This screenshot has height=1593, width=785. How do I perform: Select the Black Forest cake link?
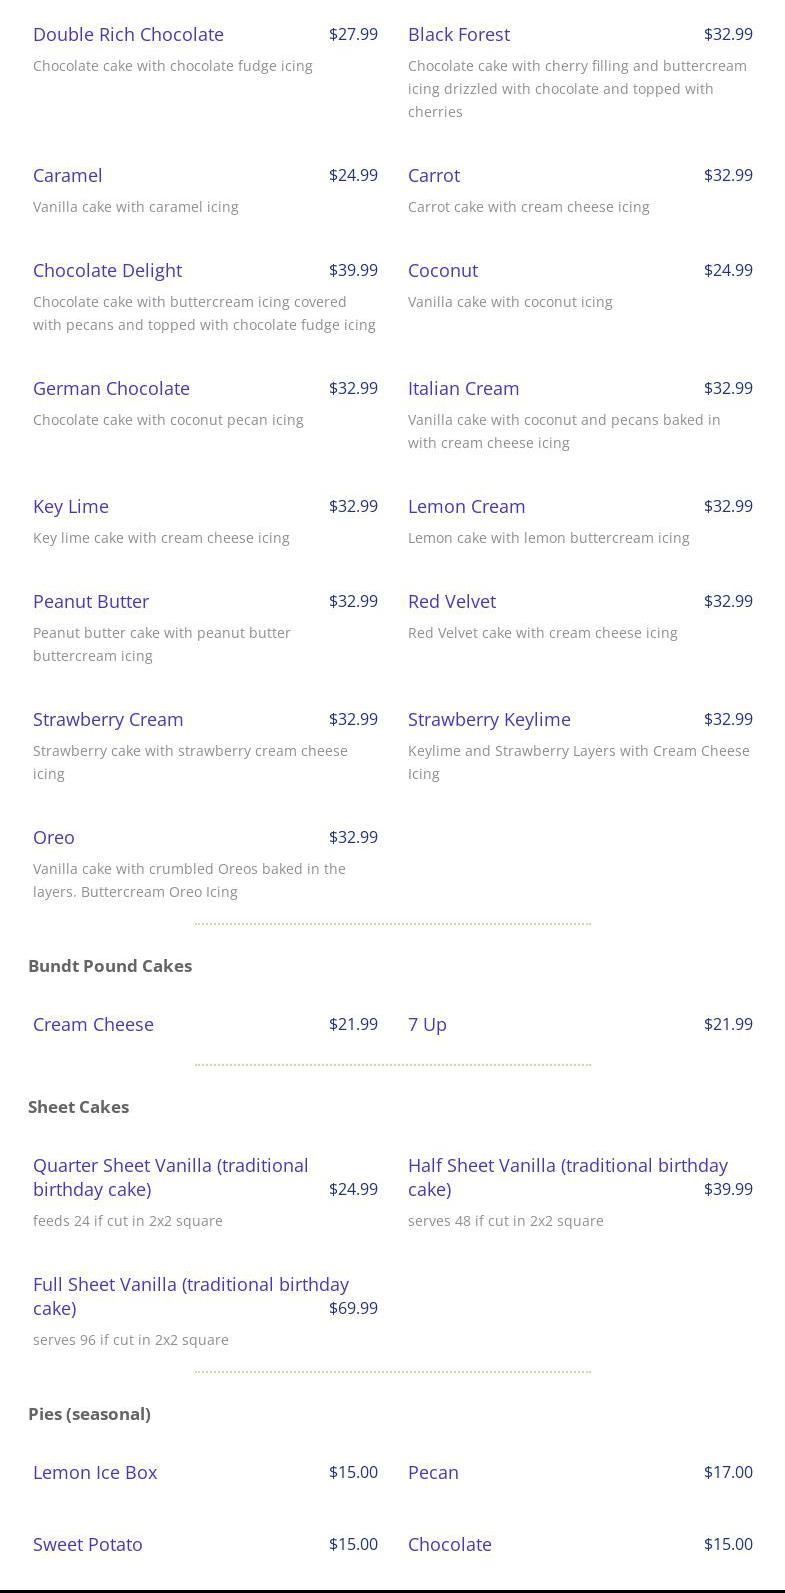coord(459,34)
